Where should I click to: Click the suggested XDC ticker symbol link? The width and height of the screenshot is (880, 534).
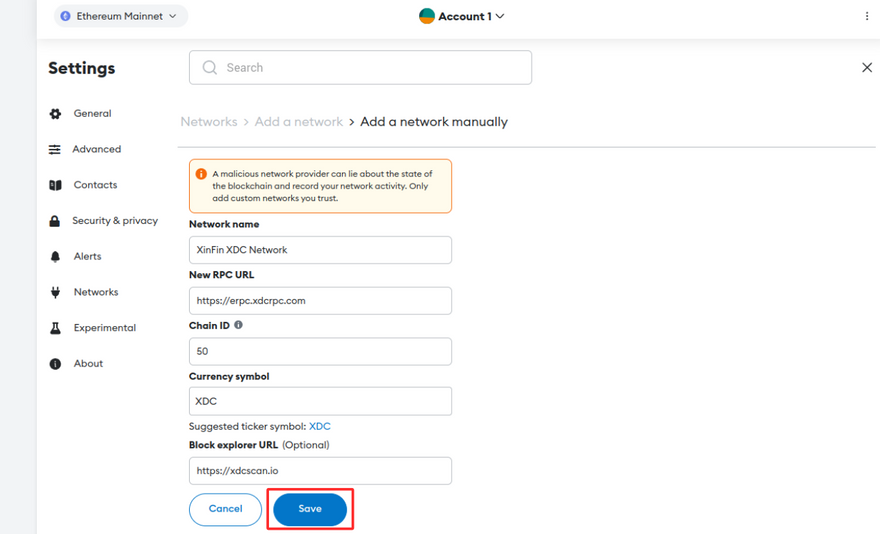pos(320,426)
